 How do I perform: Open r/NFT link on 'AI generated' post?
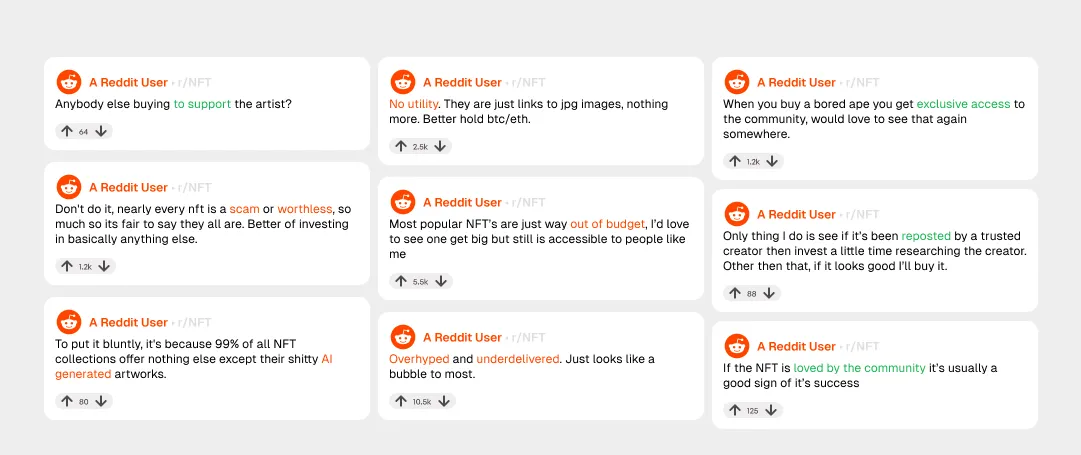(x=194, y=323)
